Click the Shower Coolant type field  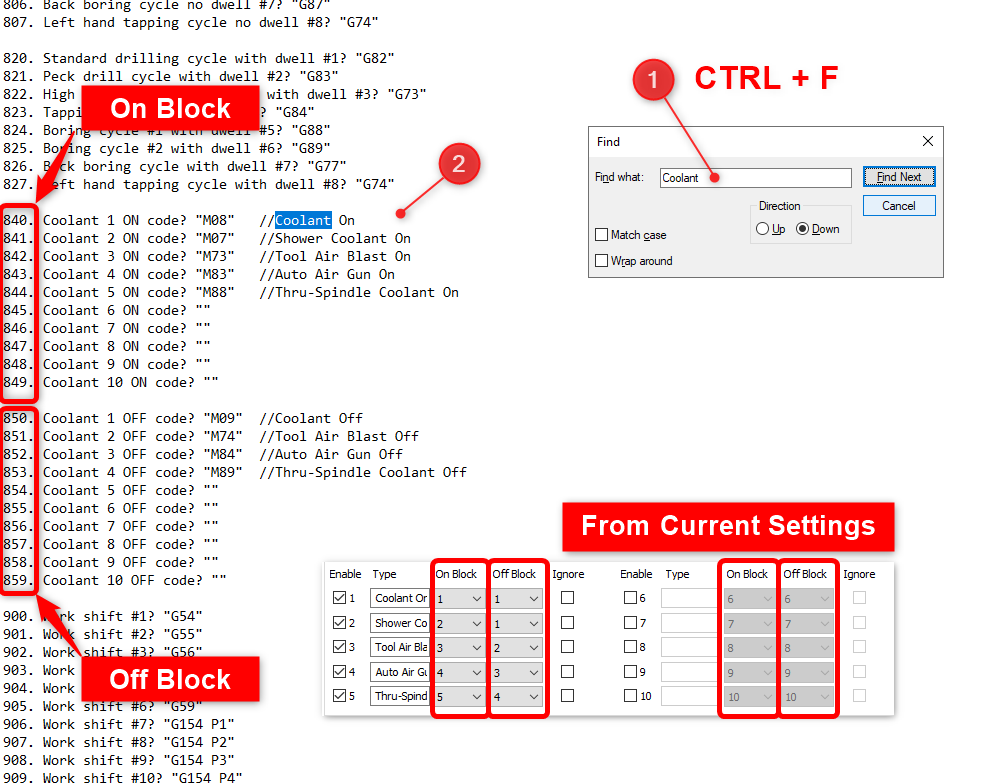[399, 623]
